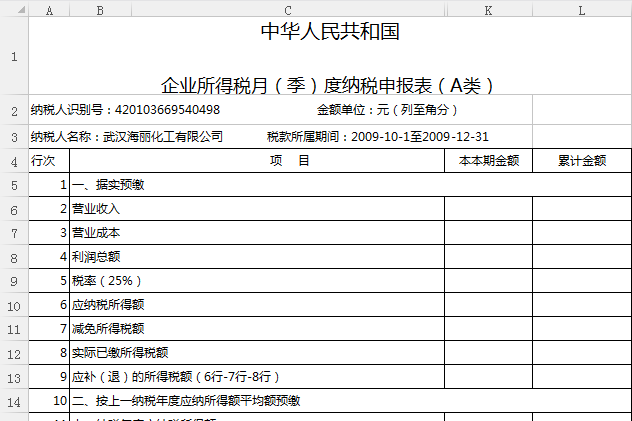Image resolution: width=632 pixels, height=421 pixels.
Task: Click the 累计金额 table header cell
Action: [582, 161]
